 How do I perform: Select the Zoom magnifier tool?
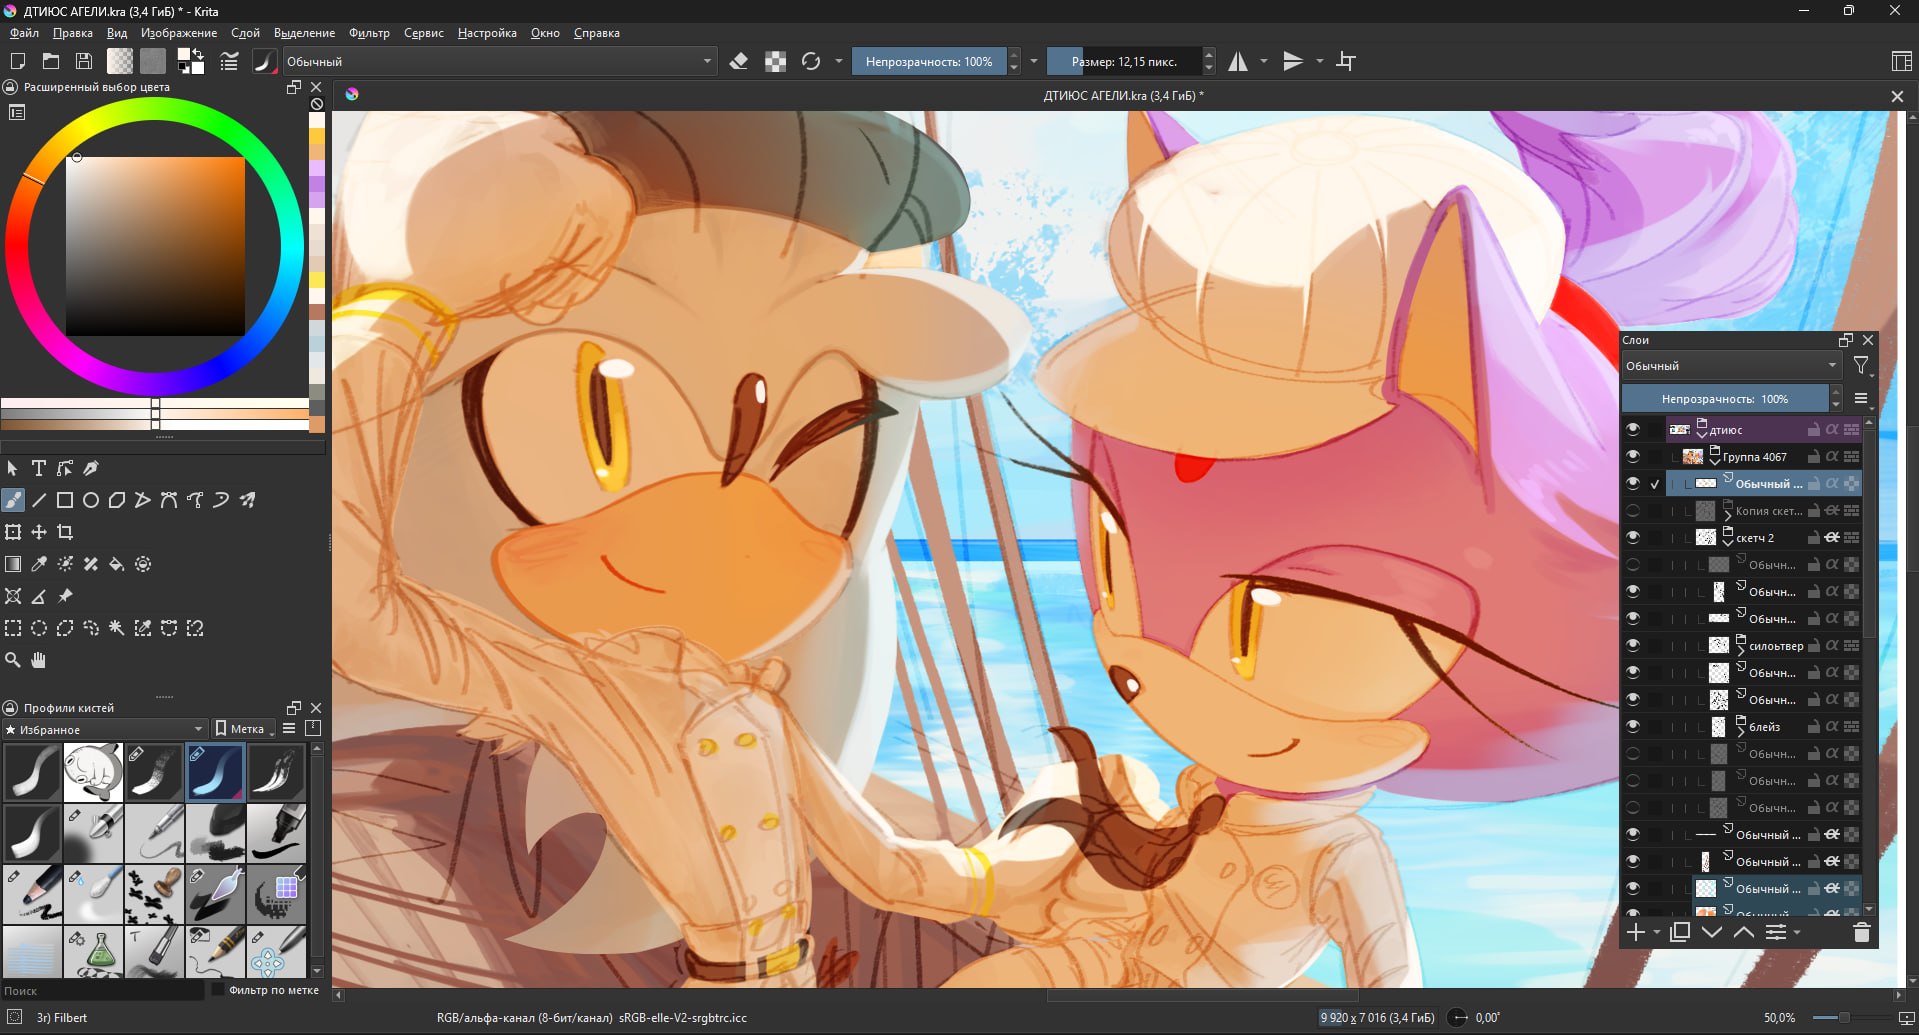point(13,660)
